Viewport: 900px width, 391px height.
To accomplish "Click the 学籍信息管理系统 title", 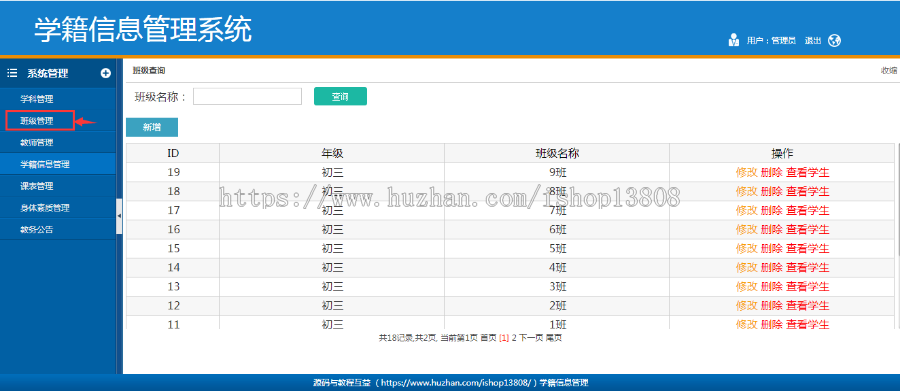I will coord(143,30).
